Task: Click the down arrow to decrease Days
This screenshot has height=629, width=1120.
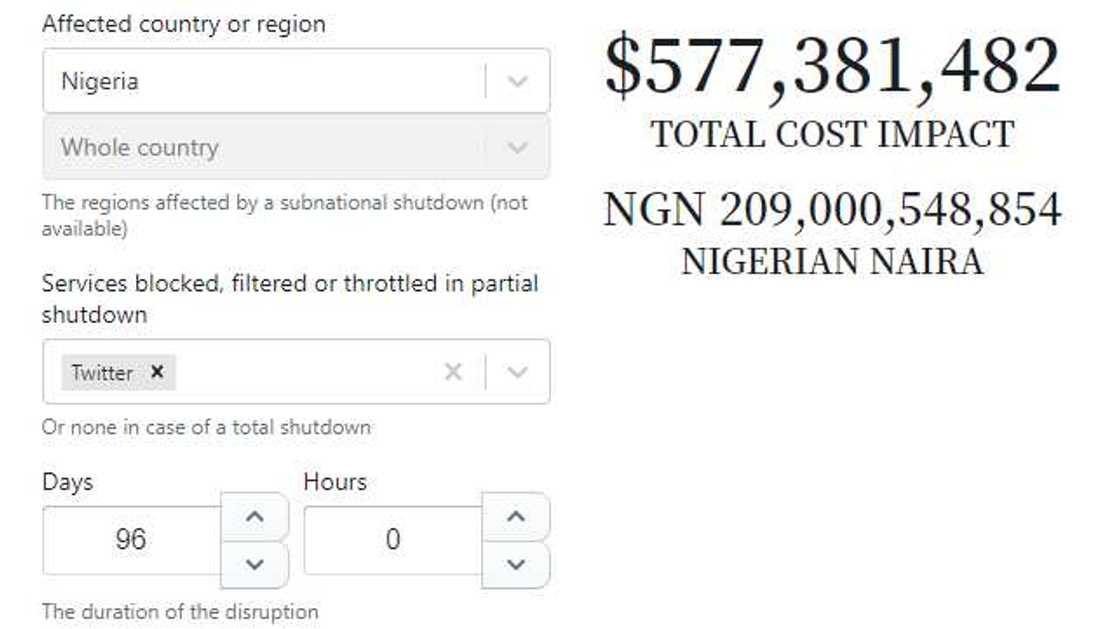Action: (x=252, y=565)
